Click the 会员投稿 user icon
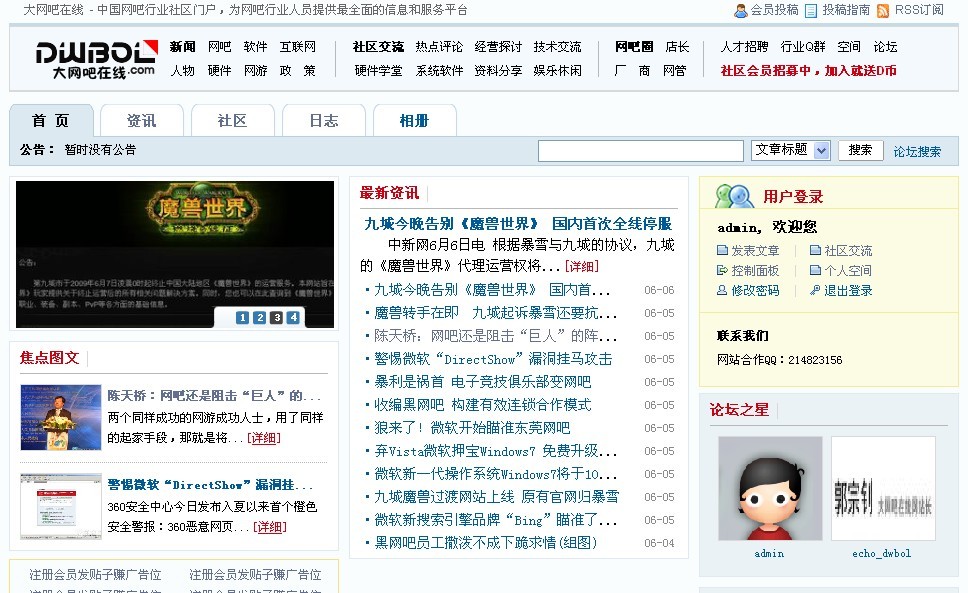The image size is (968, 593). [x=740, y=11]
